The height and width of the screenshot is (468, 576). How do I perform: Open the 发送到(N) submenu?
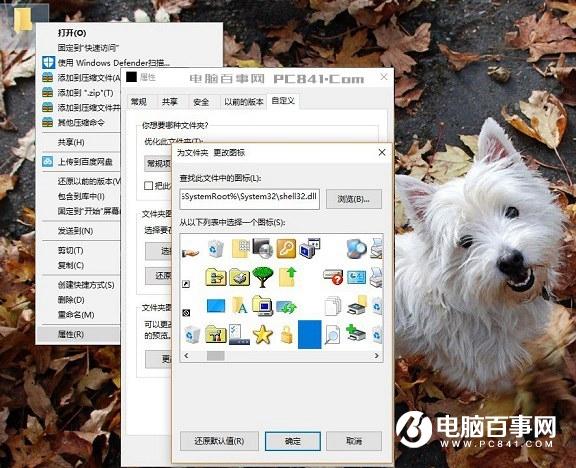75,231
